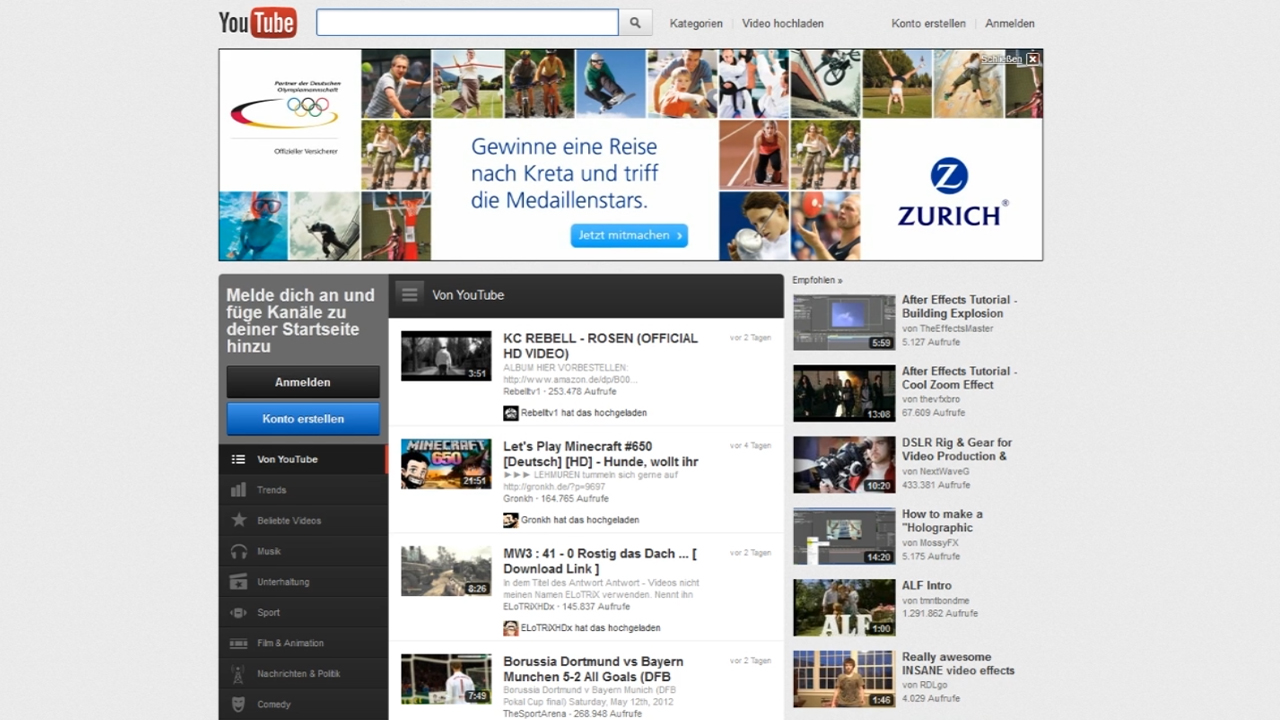
Task: Select Musik category in sidebar
Action: click(269, 551)
